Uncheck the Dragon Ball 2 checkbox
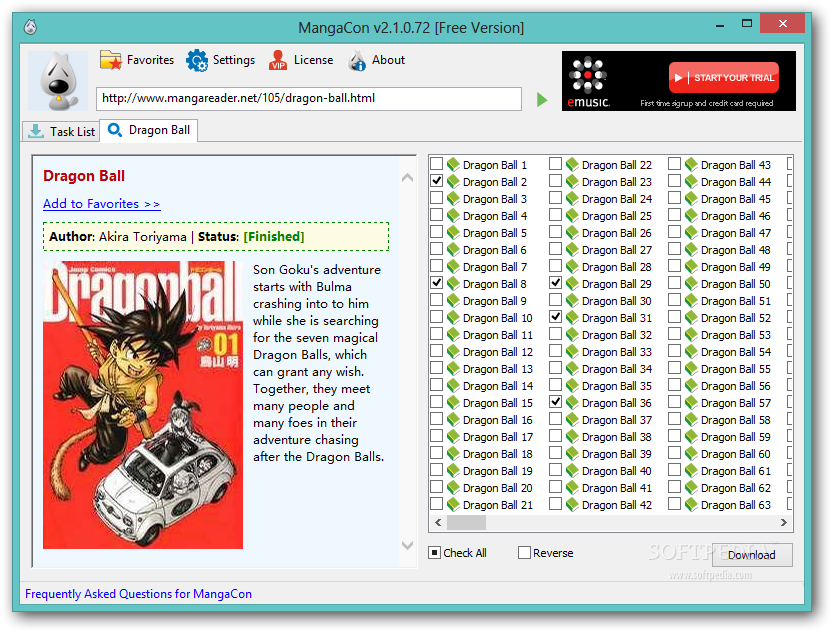 point(436,180)
